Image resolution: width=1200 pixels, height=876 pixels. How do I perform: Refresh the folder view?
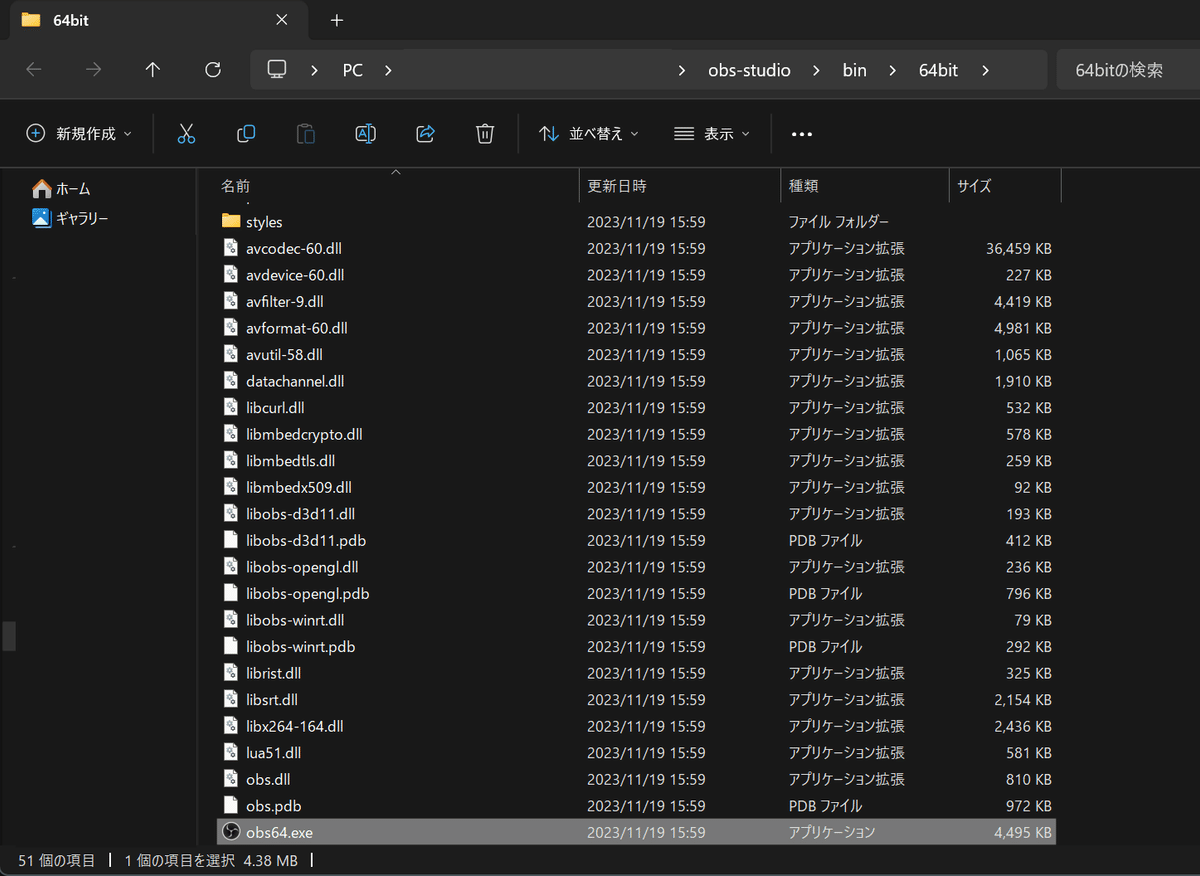click(x=211, y=69)
